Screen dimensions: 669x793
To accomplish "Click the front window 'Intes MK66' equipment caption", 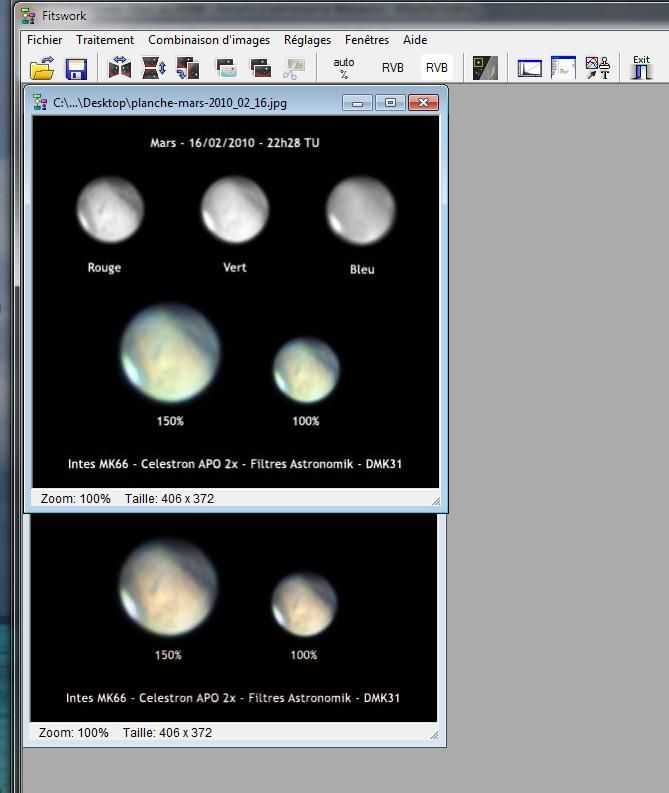I will click(x=235, y=464).
